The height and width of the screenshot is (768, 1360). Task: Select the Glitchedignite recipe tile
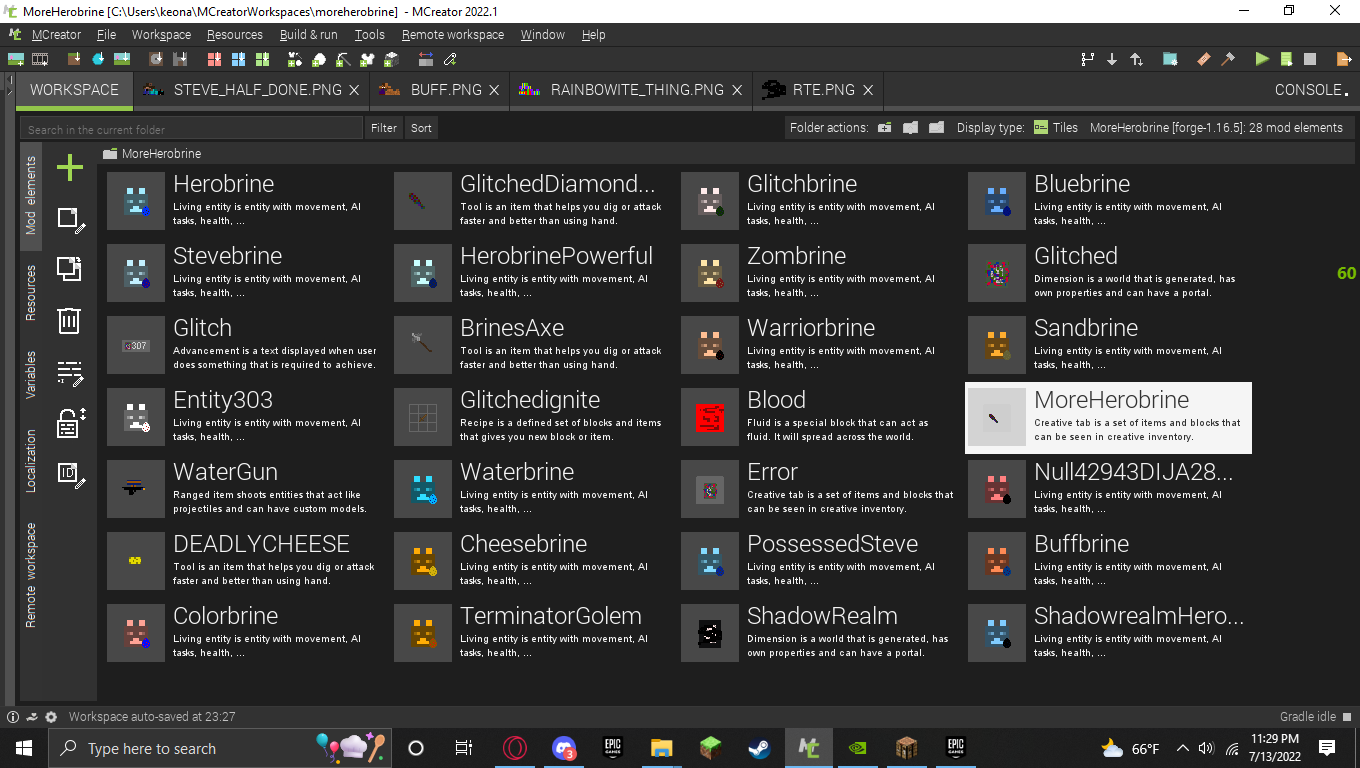point(534,418)
